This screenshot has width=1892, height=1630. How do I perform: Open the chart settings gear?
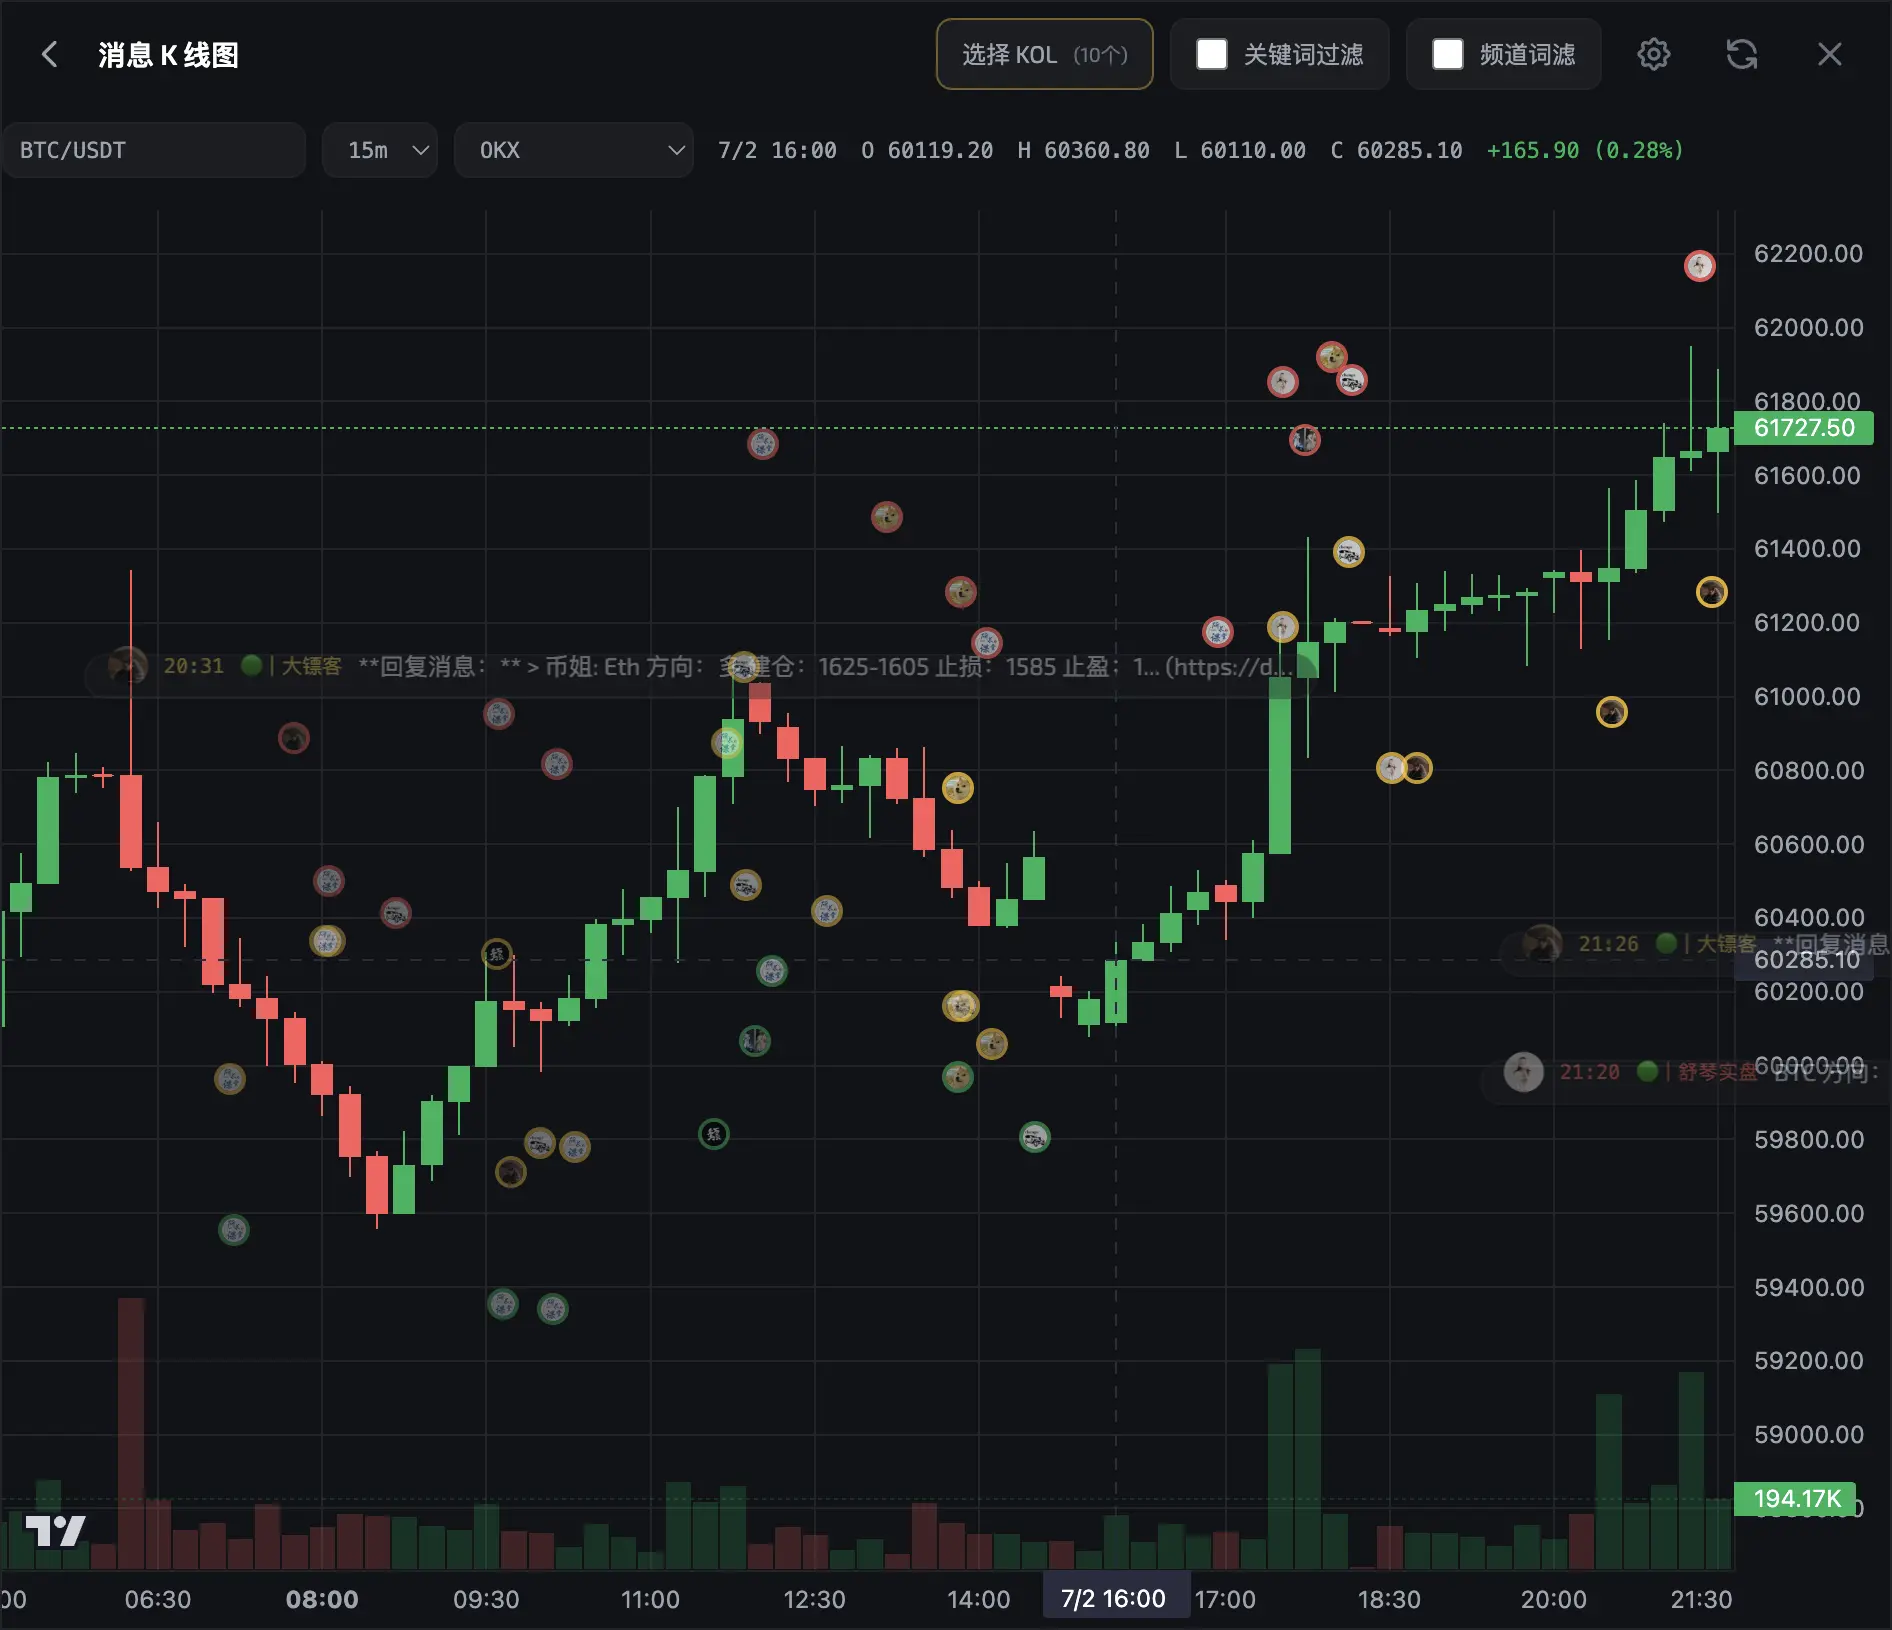click(x=1654, y=54)
